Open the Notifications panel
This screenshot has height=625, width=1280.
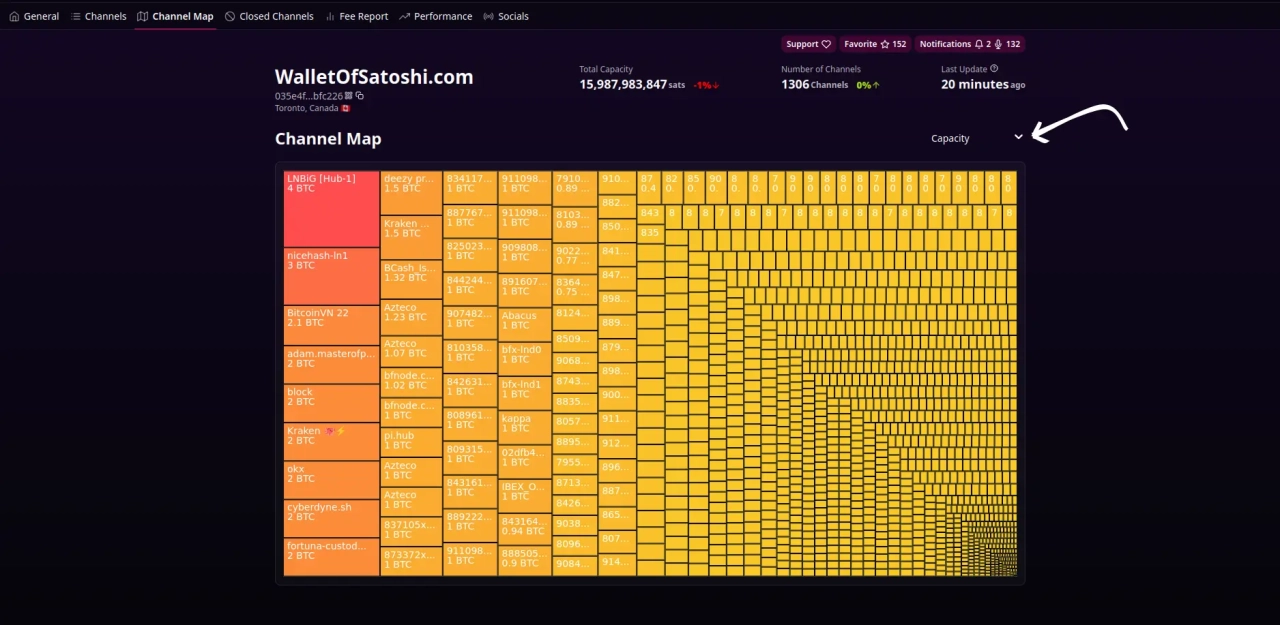click(x=944, y=44)
